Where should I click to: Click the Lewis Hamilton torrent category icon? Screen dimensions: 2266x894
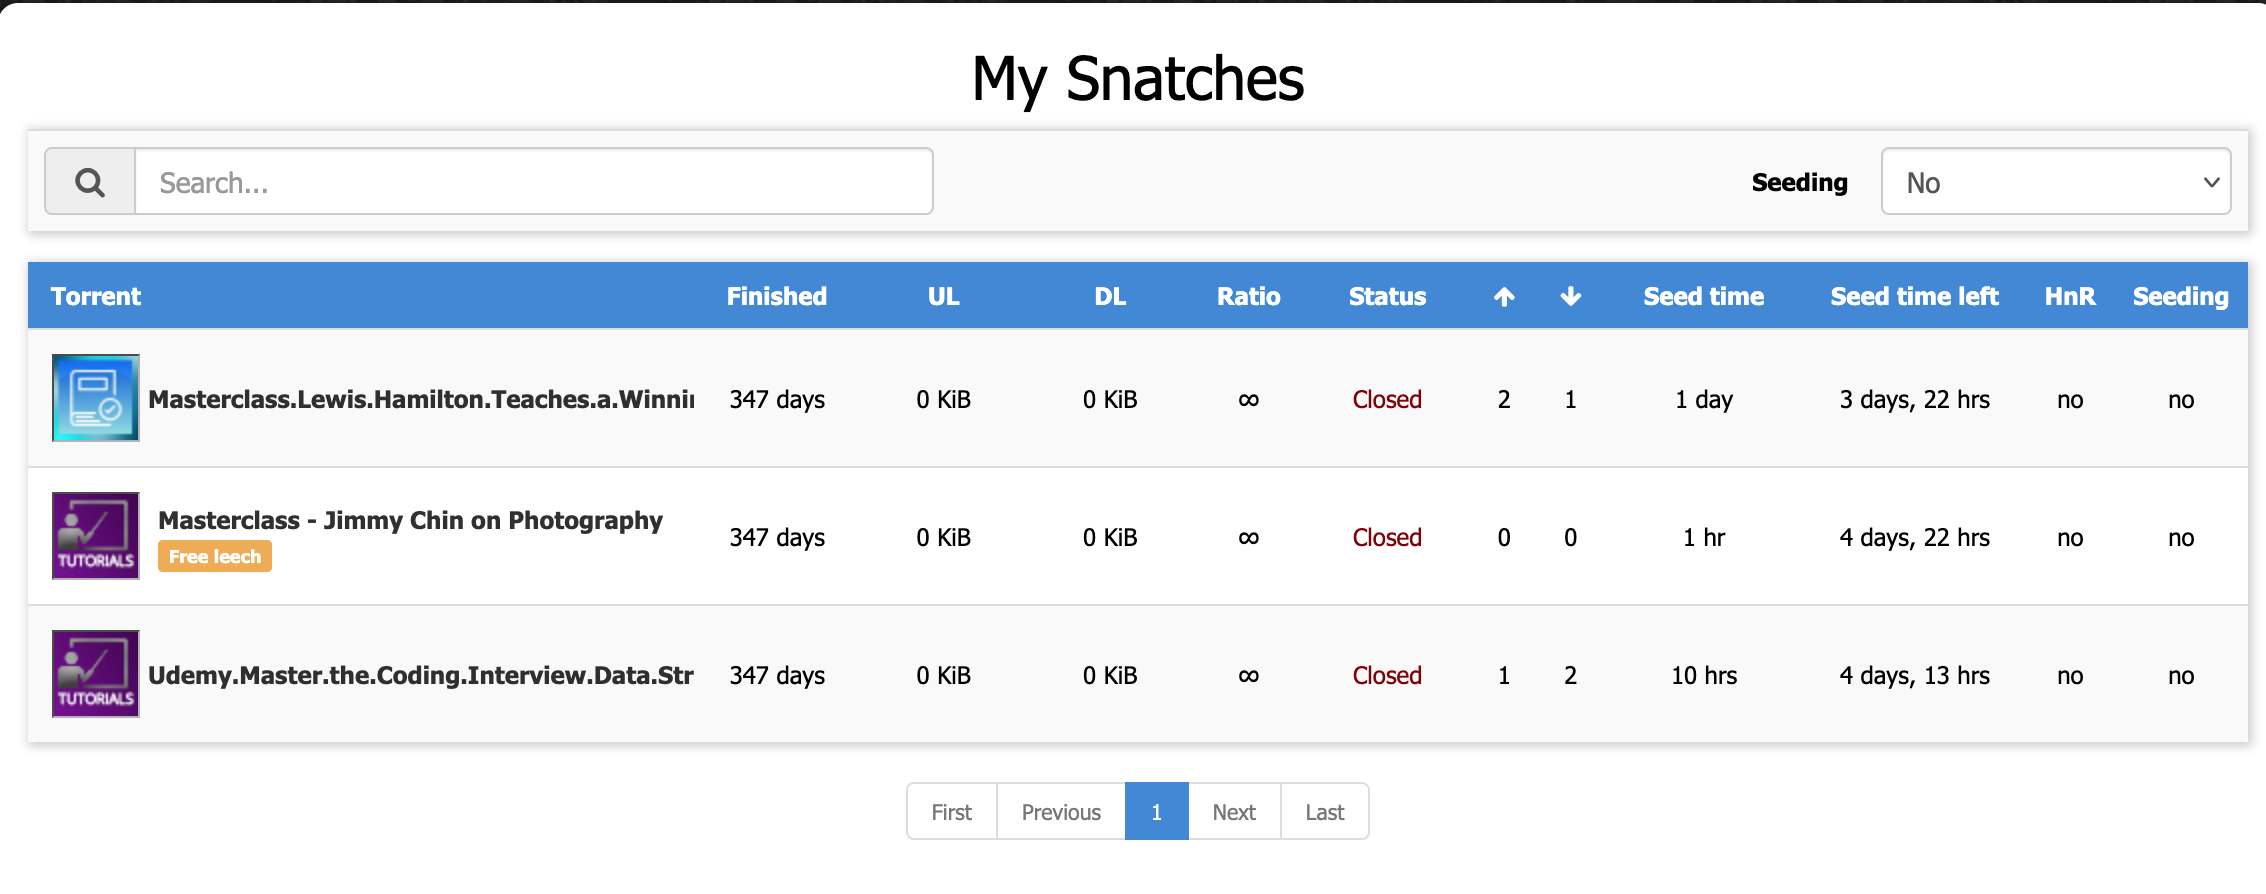[x=96, y=398]
